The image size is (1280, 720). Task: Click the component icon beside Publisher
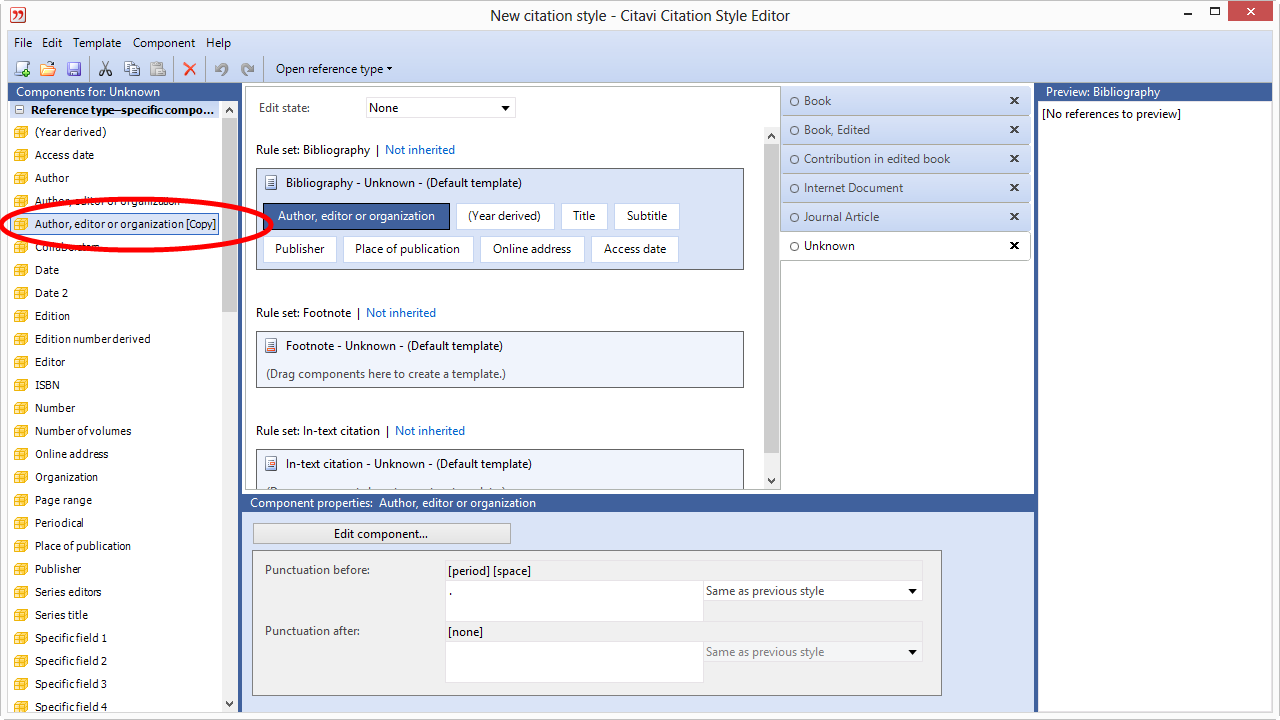click(21, 569)
